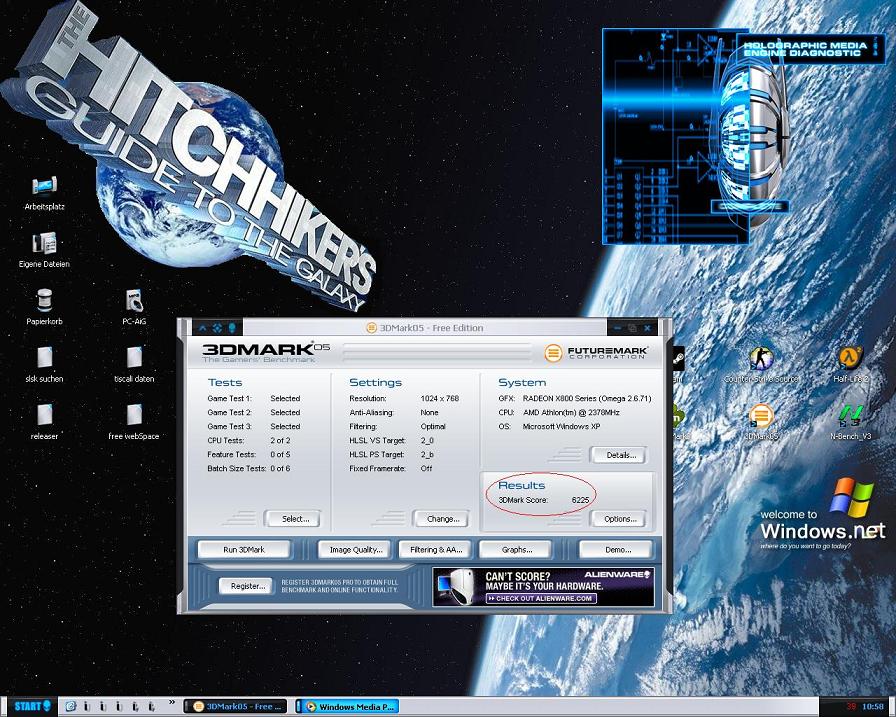Start the Demo... button
Viewport: 896px width, 717px height.
(617, 550)
